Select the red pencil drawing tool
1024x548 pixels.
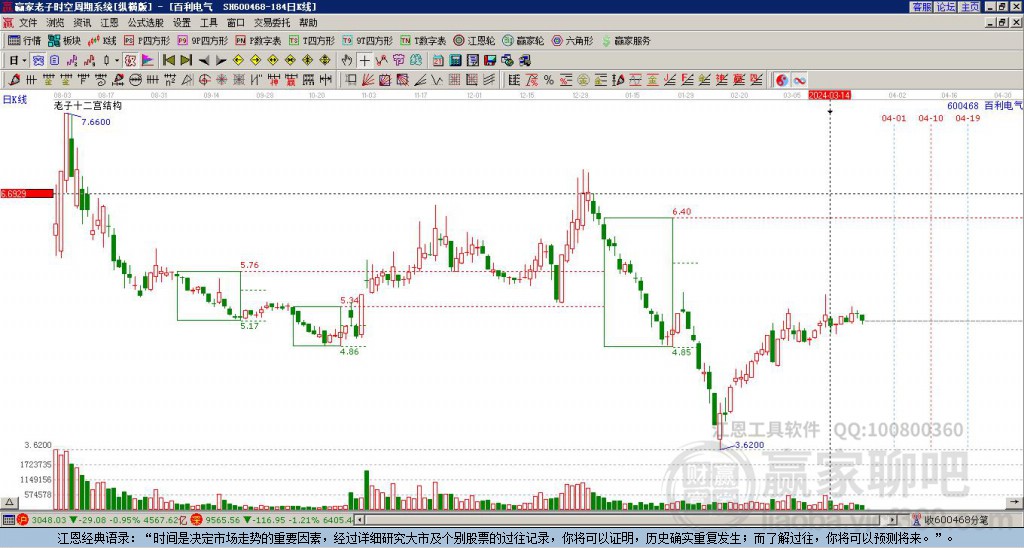[14, 80]
